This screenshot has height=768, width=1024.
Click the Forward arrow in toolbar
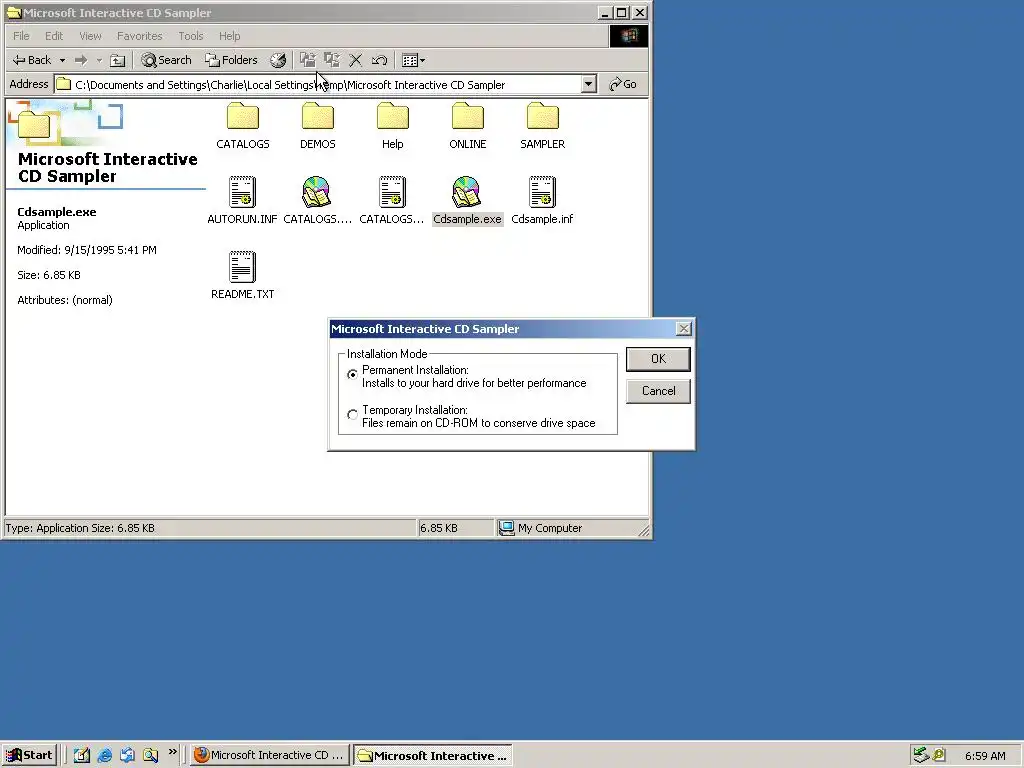(x=81, y=60)
